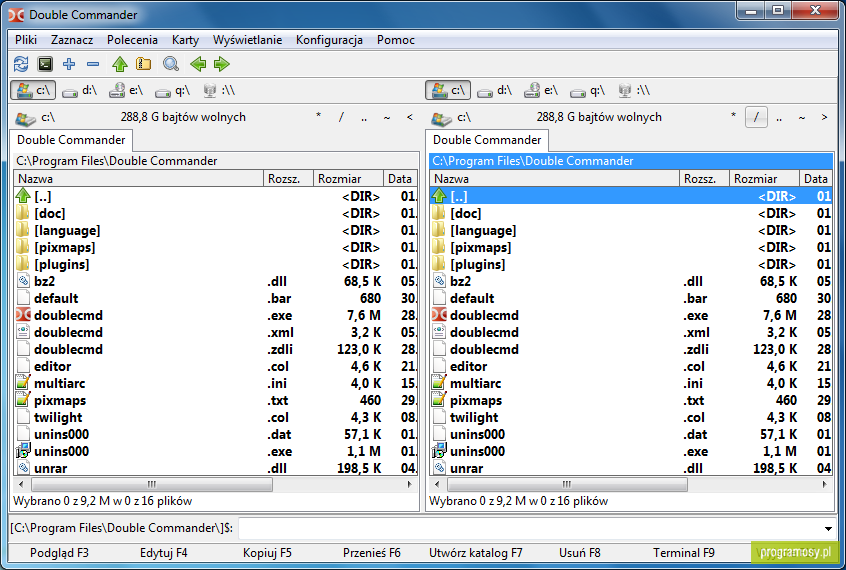
Task: Click the left panel scrollbar left arrow
Action: click(x=21, y=484)
